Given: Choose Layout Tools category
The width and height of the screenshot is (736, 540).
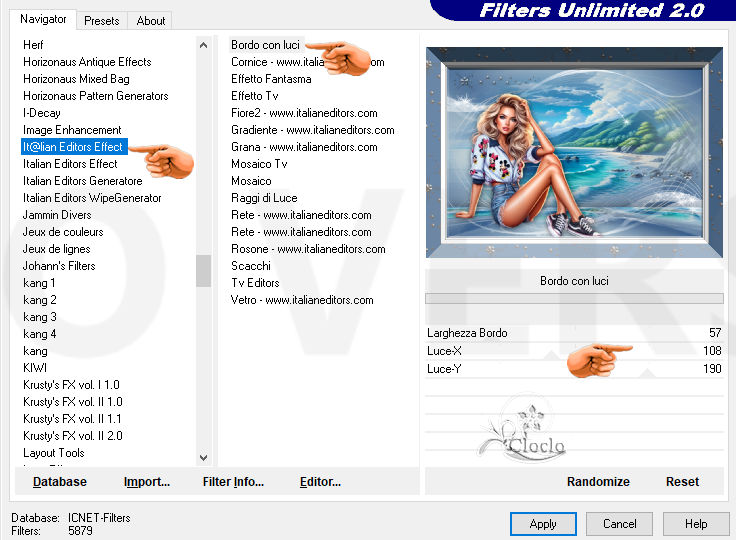Looking at the screenshot, I should point(54,453).
